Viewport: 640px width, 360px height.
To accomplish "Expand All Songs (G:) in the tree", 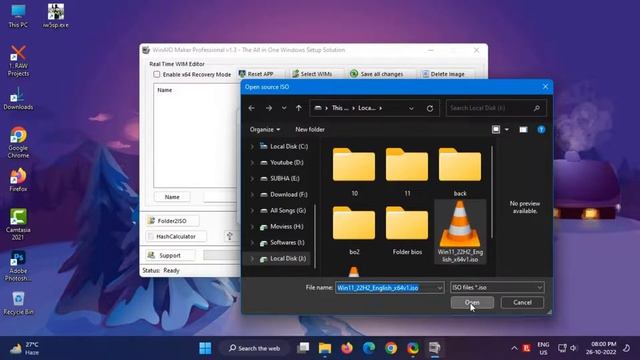I will point(252,211).
